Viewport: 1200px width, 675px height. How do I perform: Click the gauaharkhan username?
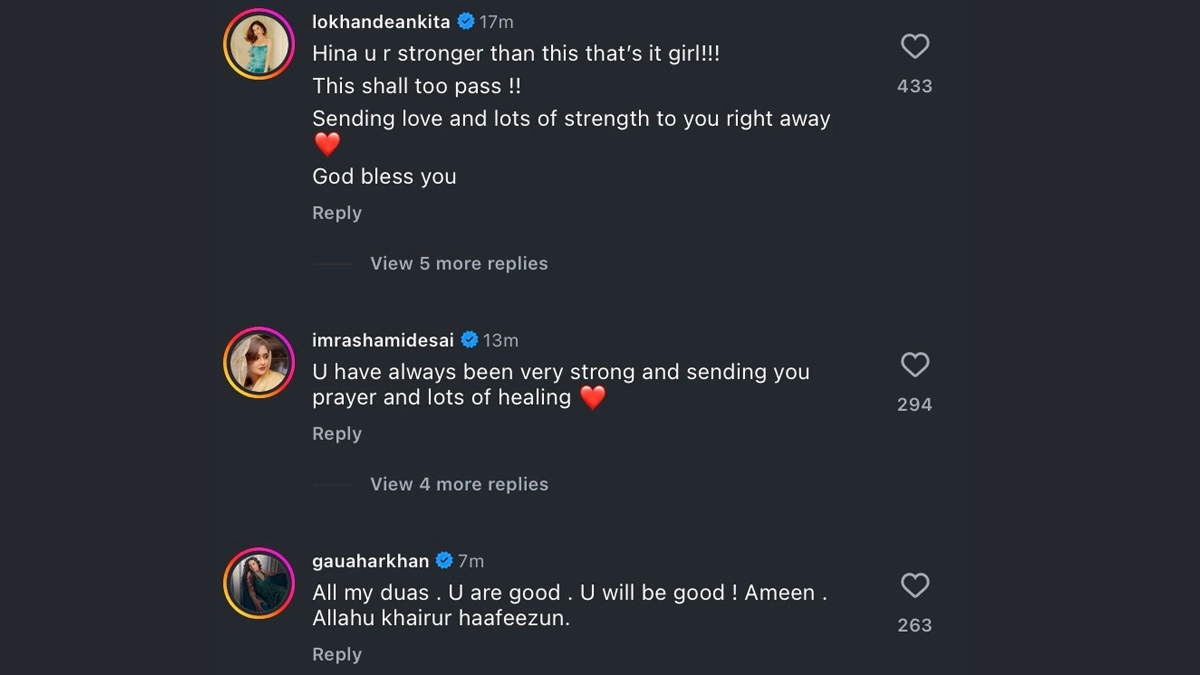[x=370, y=561]
